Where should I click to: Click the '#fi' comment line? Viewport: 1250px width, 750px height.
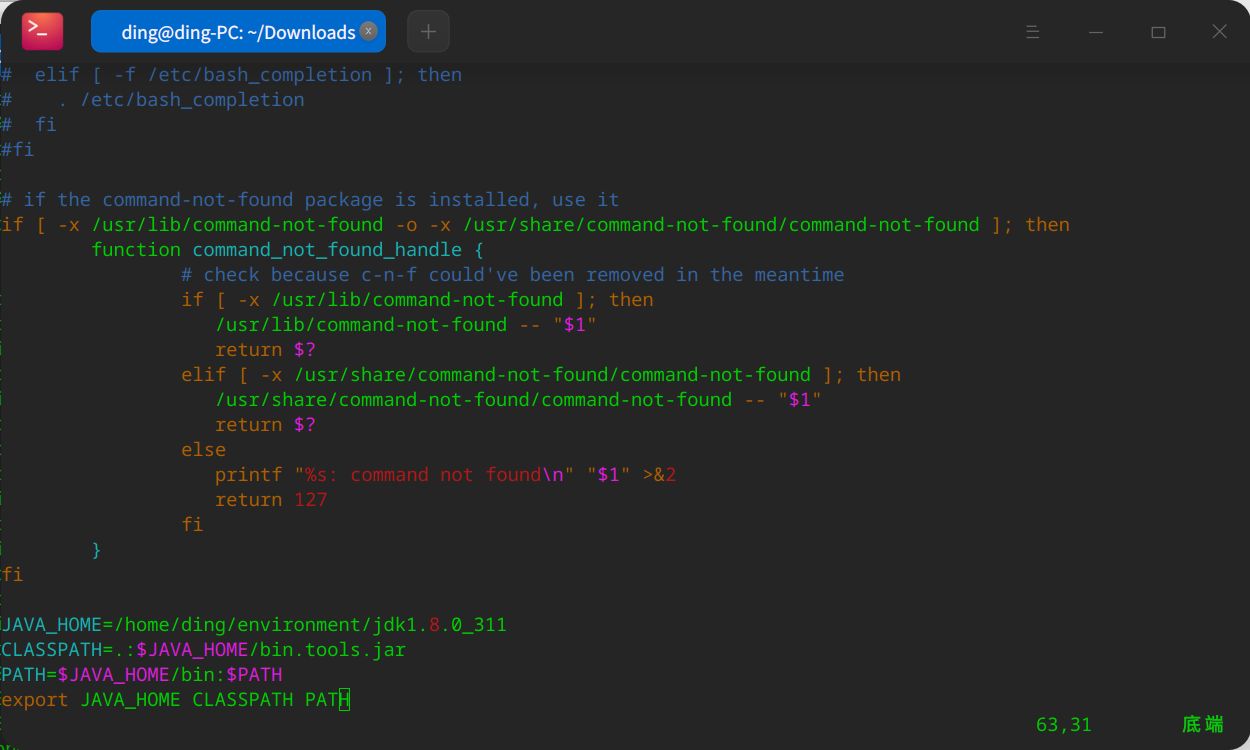pyautogui.click(x=17, y=150)
